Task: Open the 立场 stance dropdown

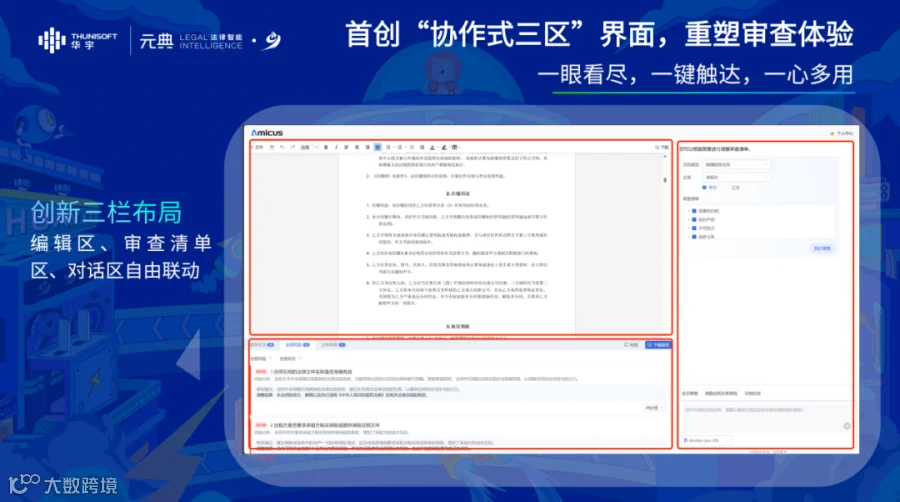Action: (x=736, y=177)
